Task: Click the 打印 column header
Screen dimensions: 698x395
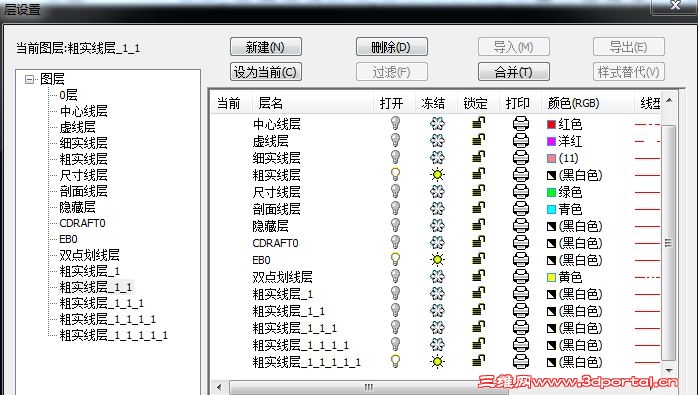Action: (520, 103)
